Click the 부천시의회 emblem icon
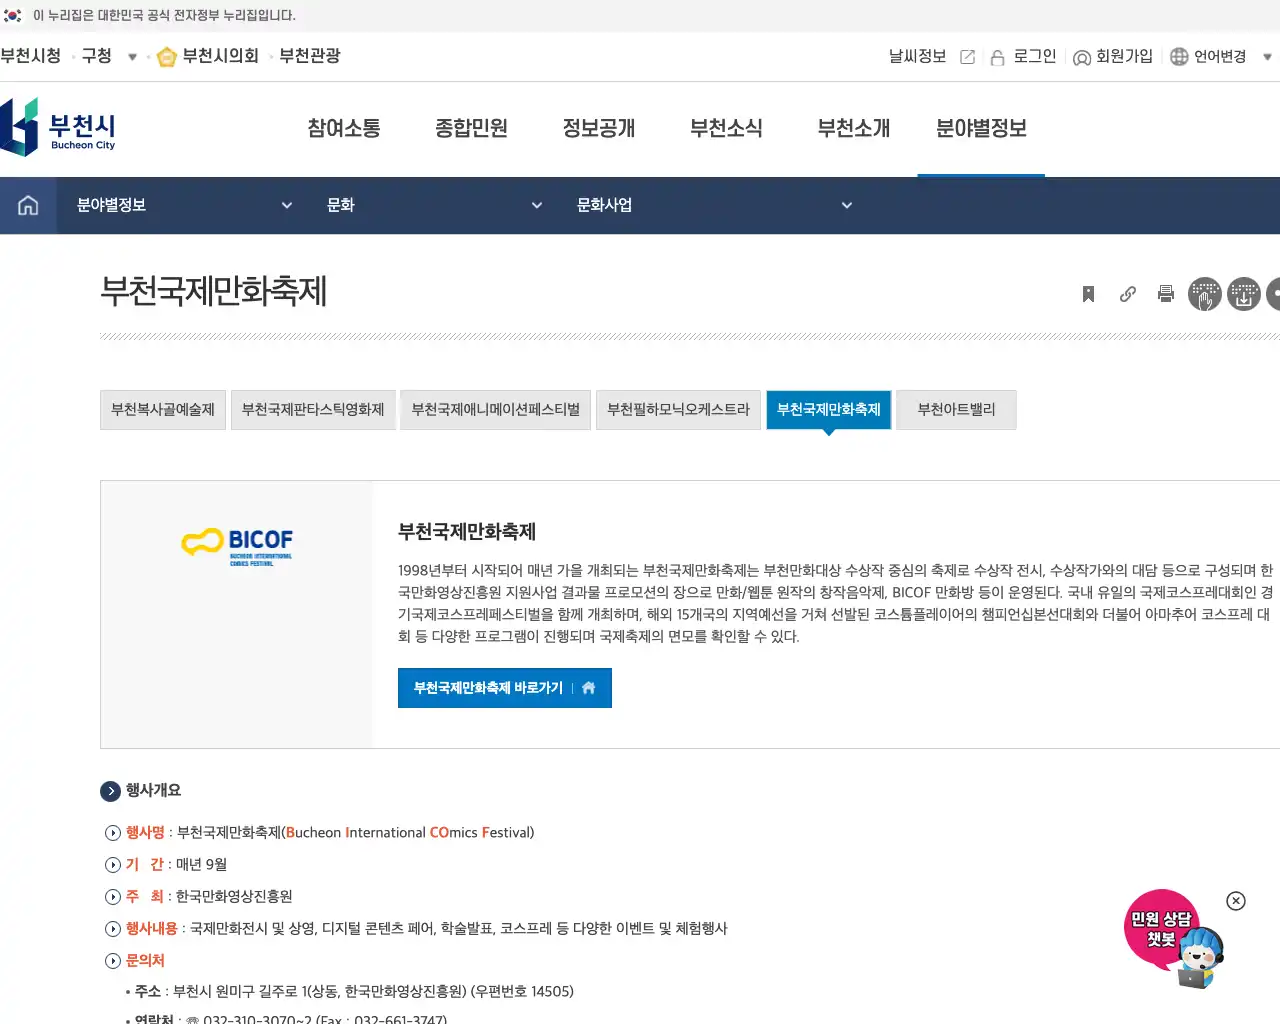This screenshot has width=1280, height=1024. click(167, 57)
